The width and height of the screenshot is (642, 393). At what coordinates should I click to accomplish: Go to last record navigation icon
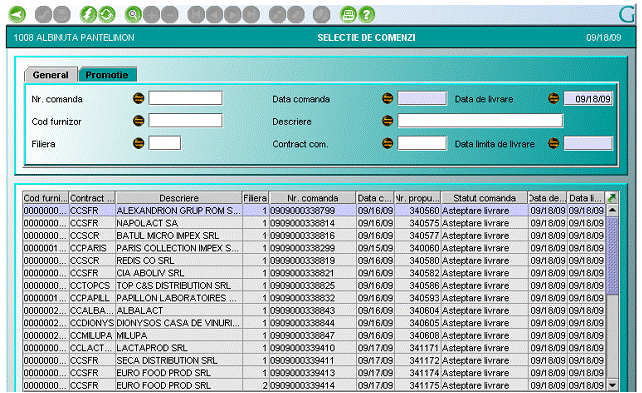[x=251, y=15]
